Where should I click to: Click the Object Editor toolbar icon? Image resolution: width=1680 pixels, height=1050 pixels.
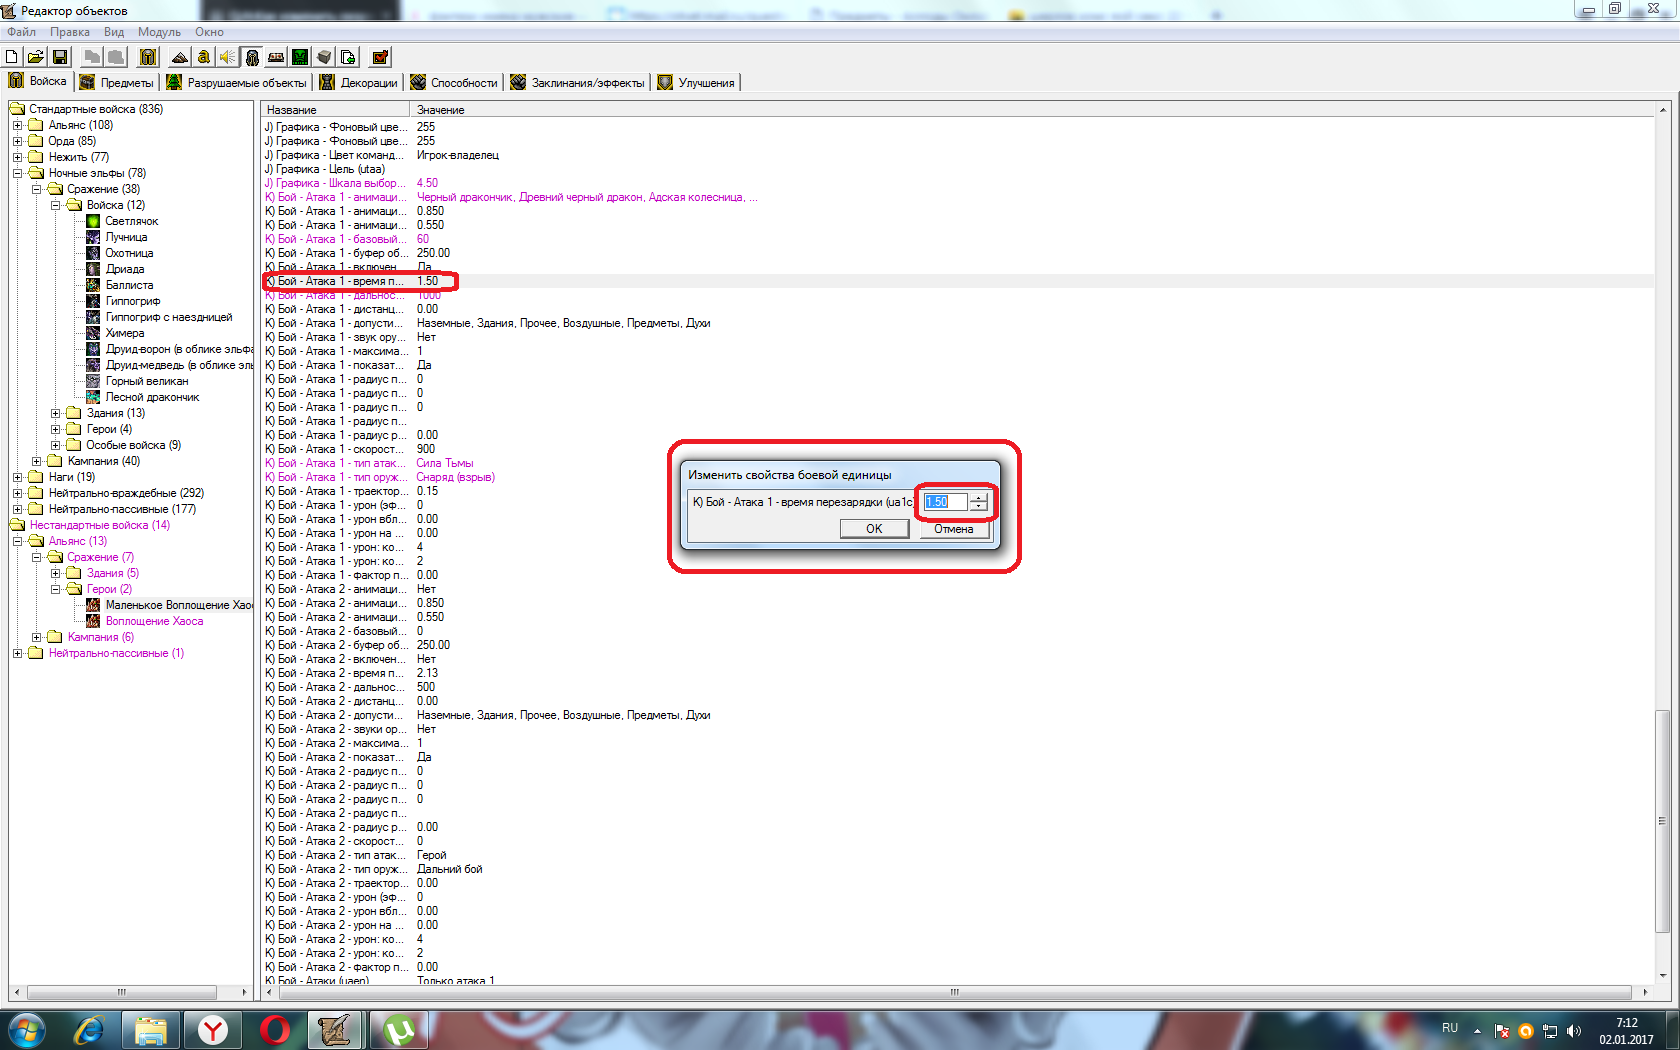coord(252,57)
